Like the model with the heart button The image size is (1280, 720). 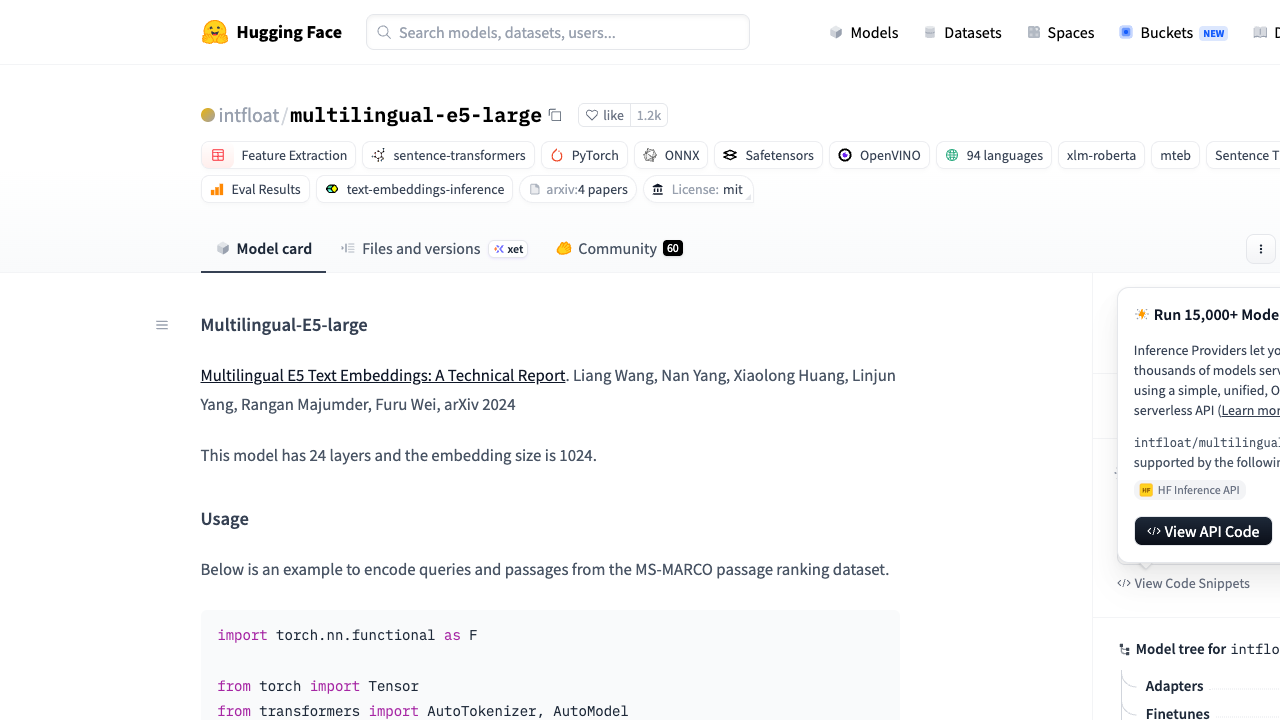[604, 115]
